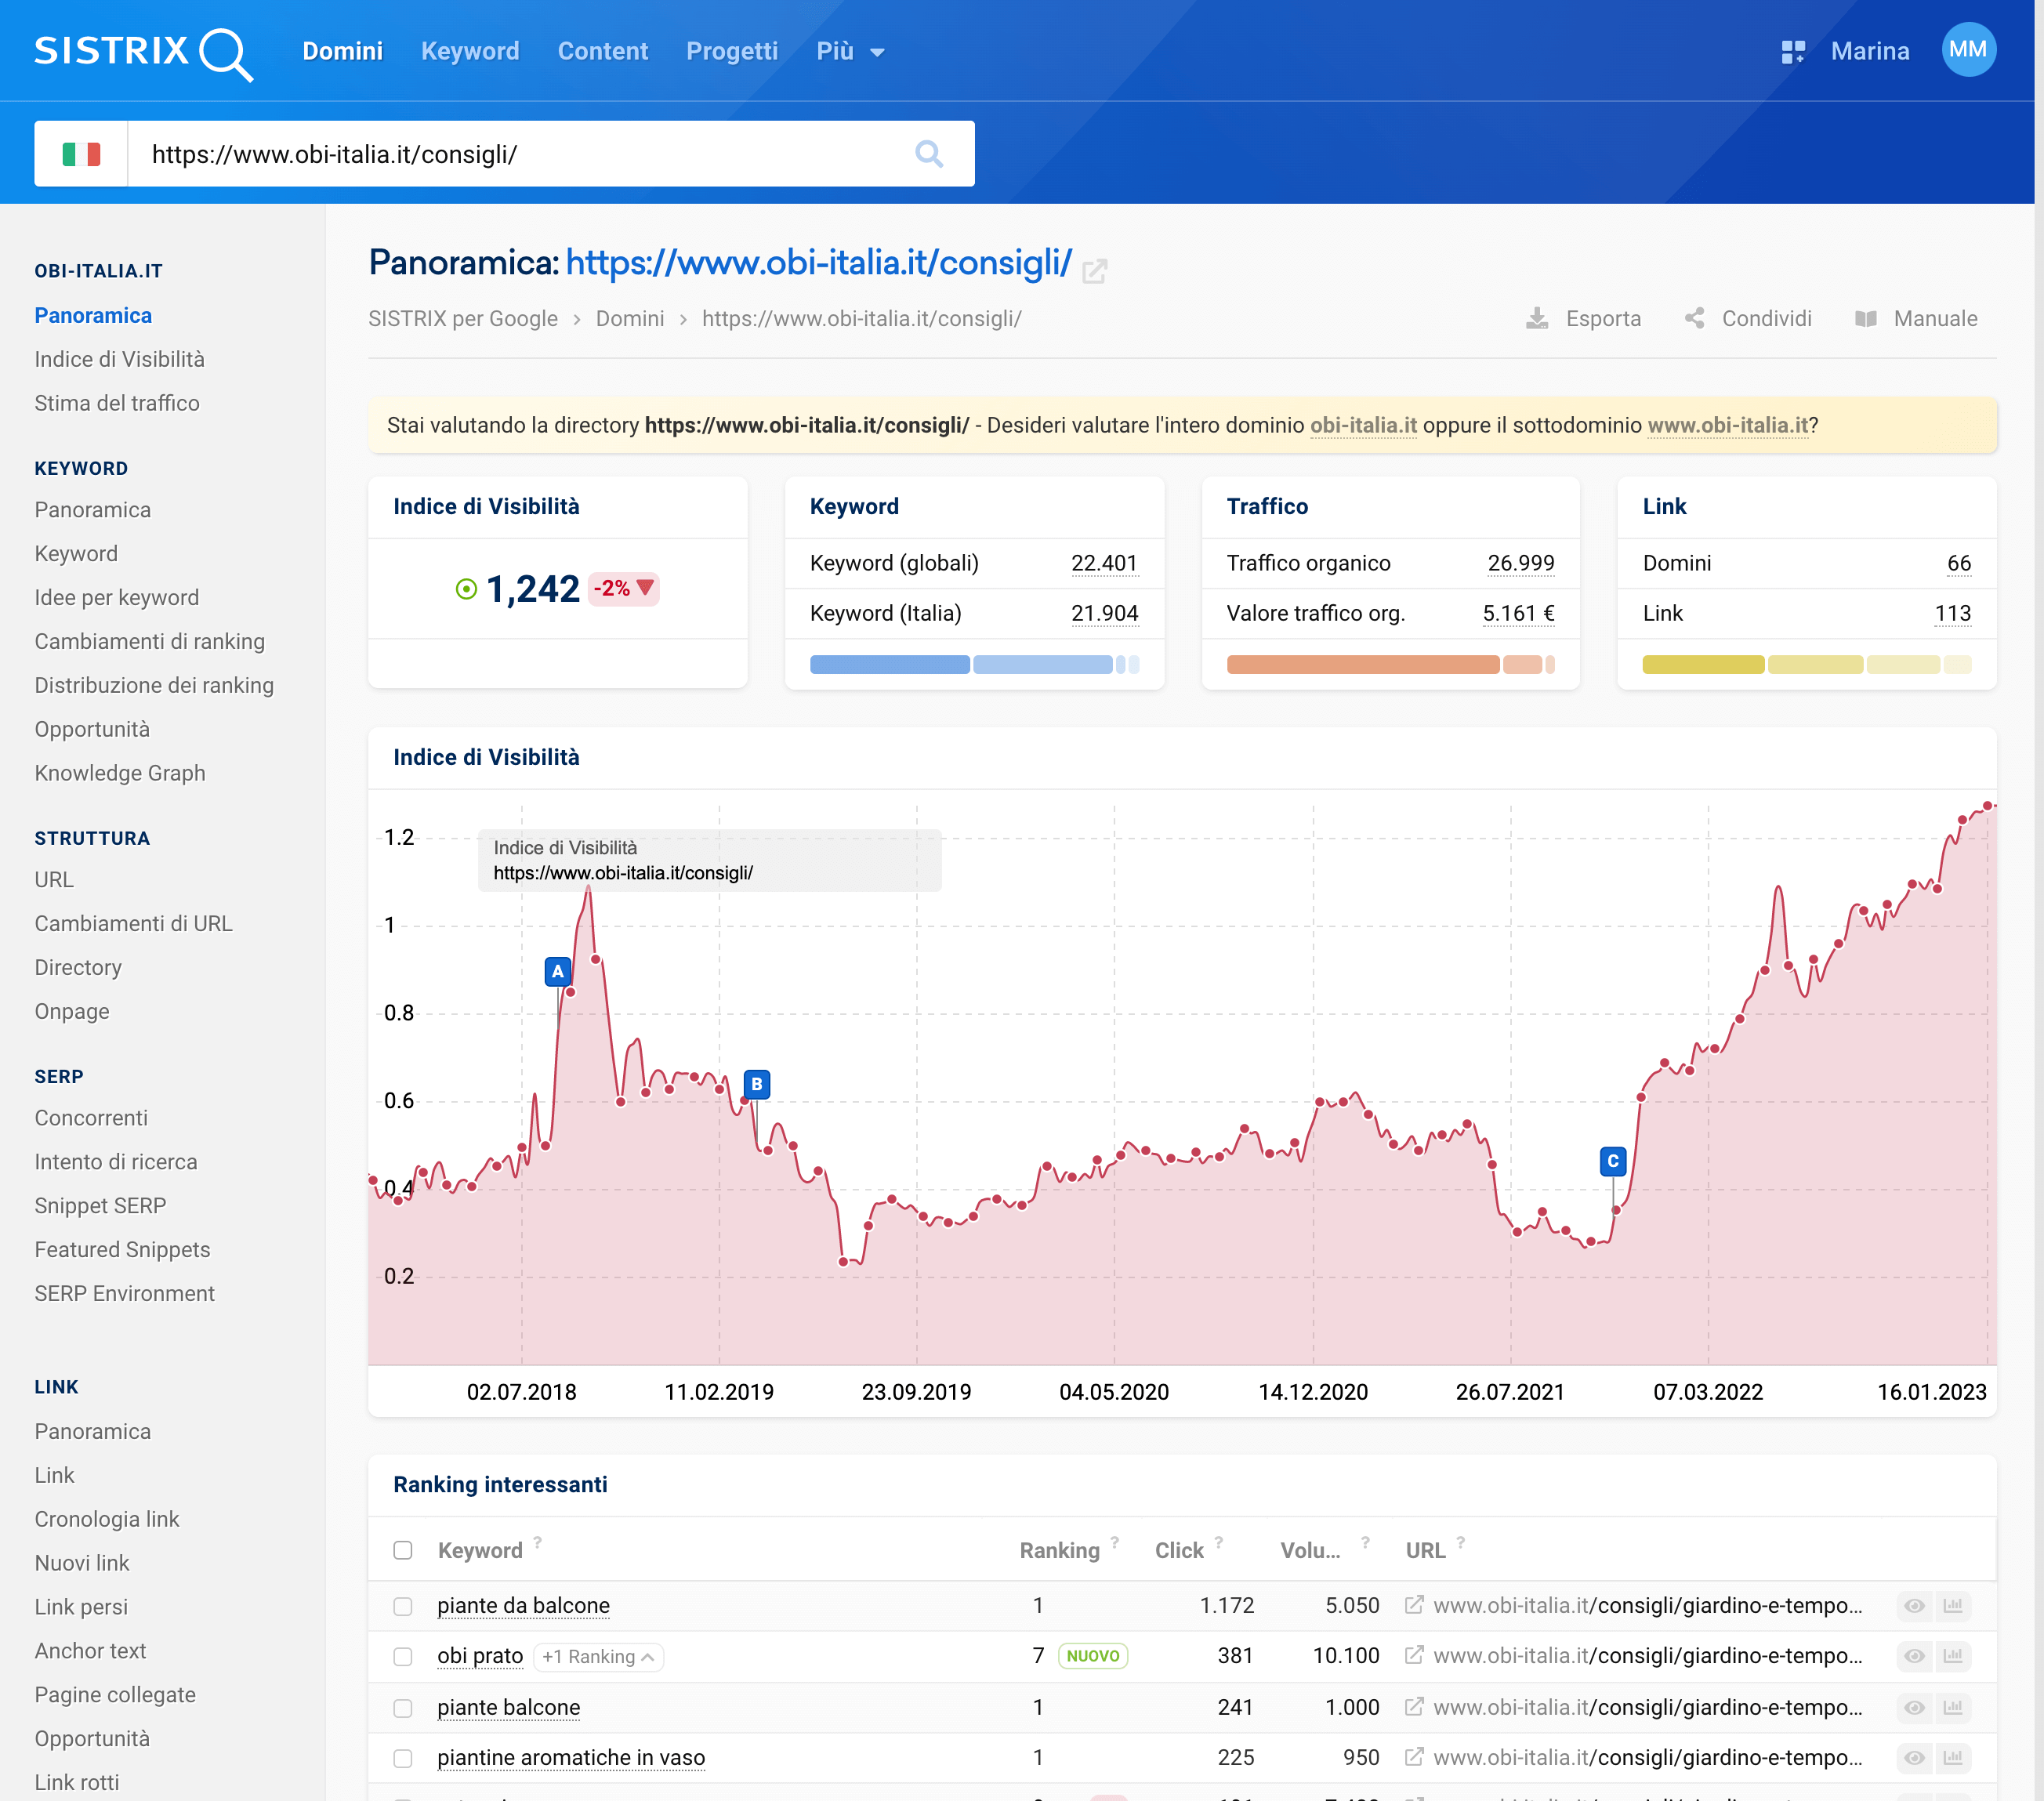The height and width of the screenshot is (1801, 2044).
Task: Click the obi-italia.it domain link in notice
Action: pyautogui.click(x=1363, y=425)
